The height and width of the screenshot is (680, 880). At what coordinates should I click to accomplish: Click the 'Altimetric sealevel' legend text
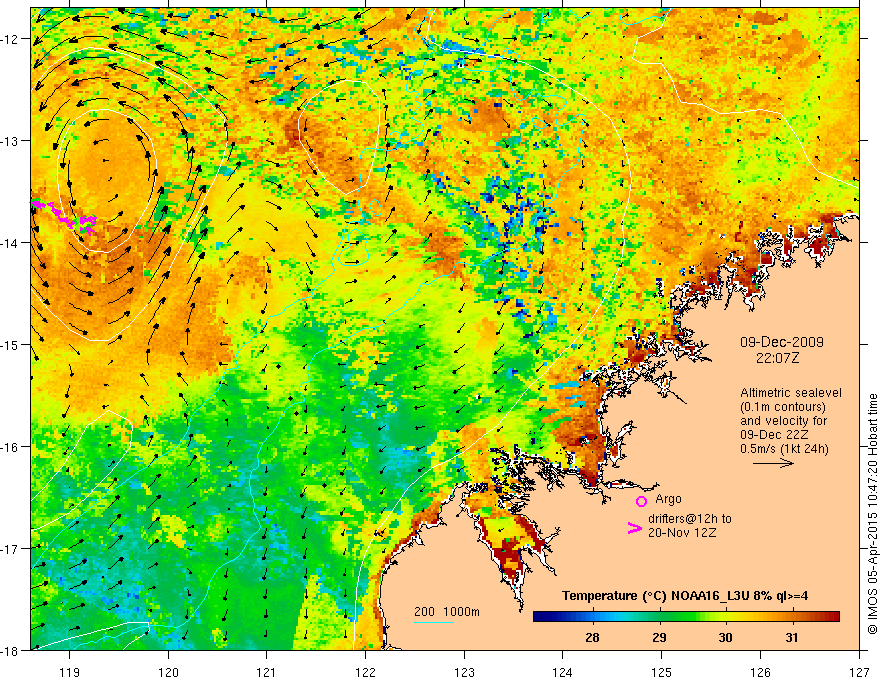pyautogui.click(x=791, y=393)
